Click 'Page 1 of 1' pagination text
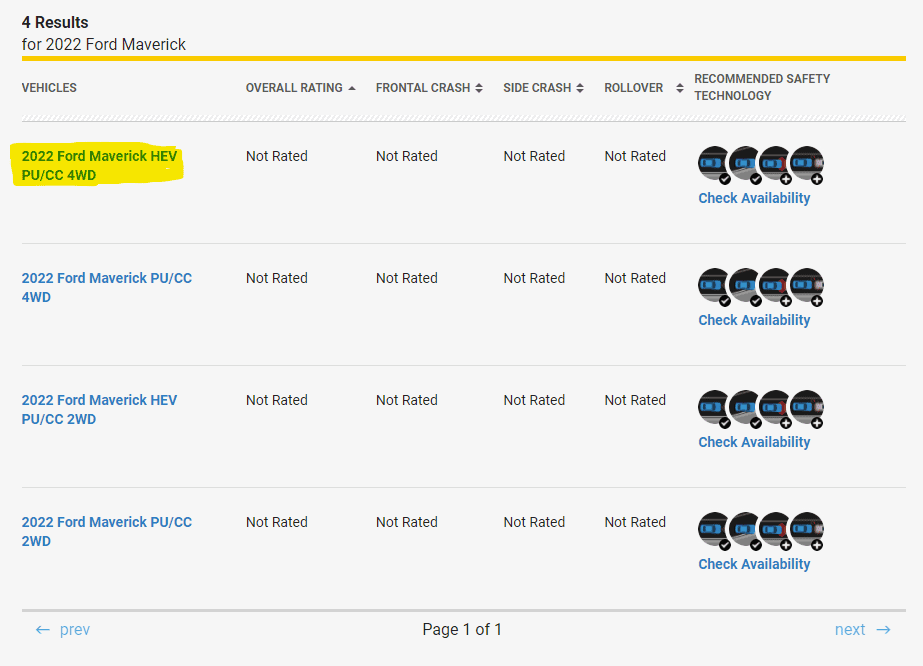The height and width of the screenshot is (666, 923). tap(462, 629)
